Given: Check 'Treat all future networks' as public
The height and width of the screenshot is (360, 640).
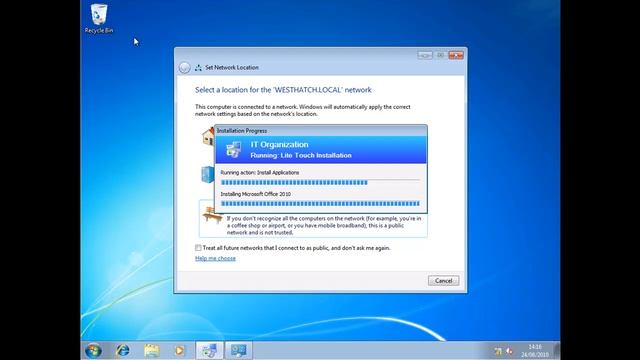Looking at the screenshot, I should (x=198, y=248).
